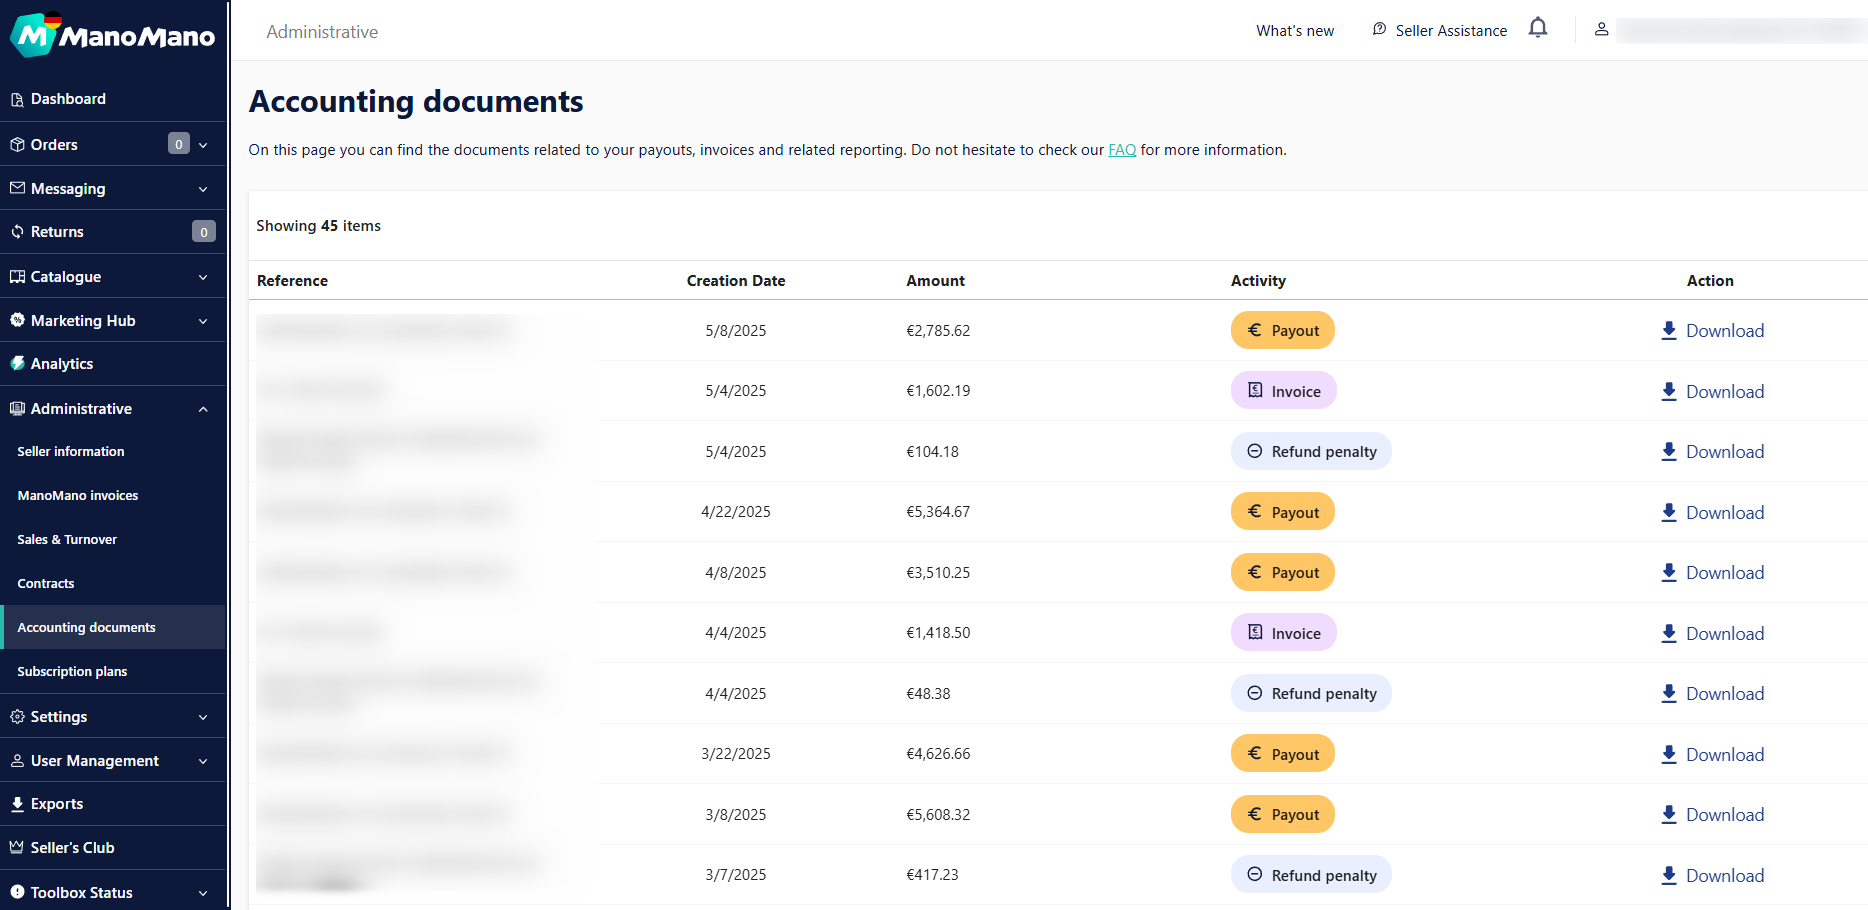Go to Sales & Turnover
Screen dimensions: 1868x910
pyautogui.click(x=67, y=540)
